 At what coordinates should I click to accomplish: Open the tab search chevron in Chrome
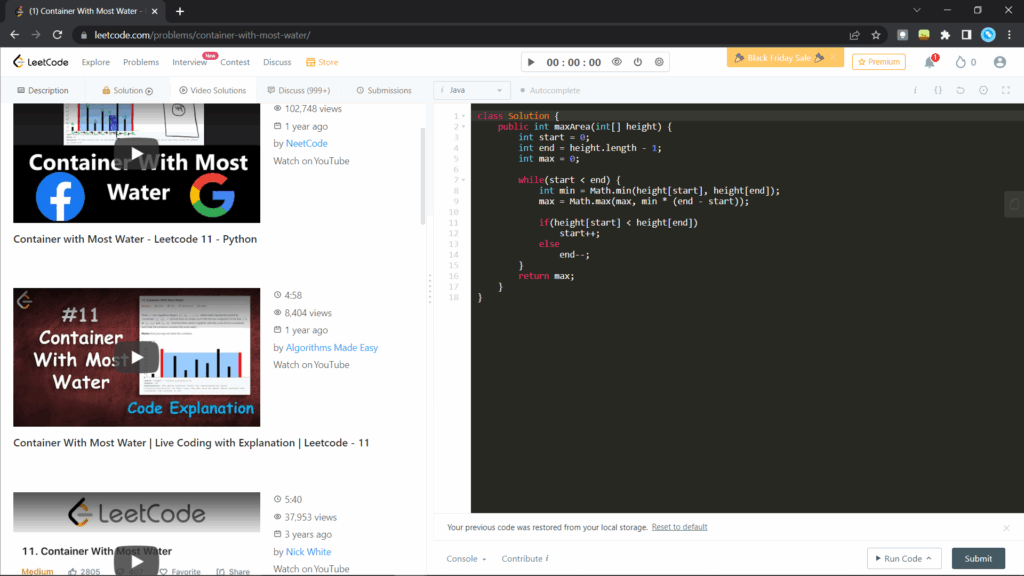click(x=917, y=10)
